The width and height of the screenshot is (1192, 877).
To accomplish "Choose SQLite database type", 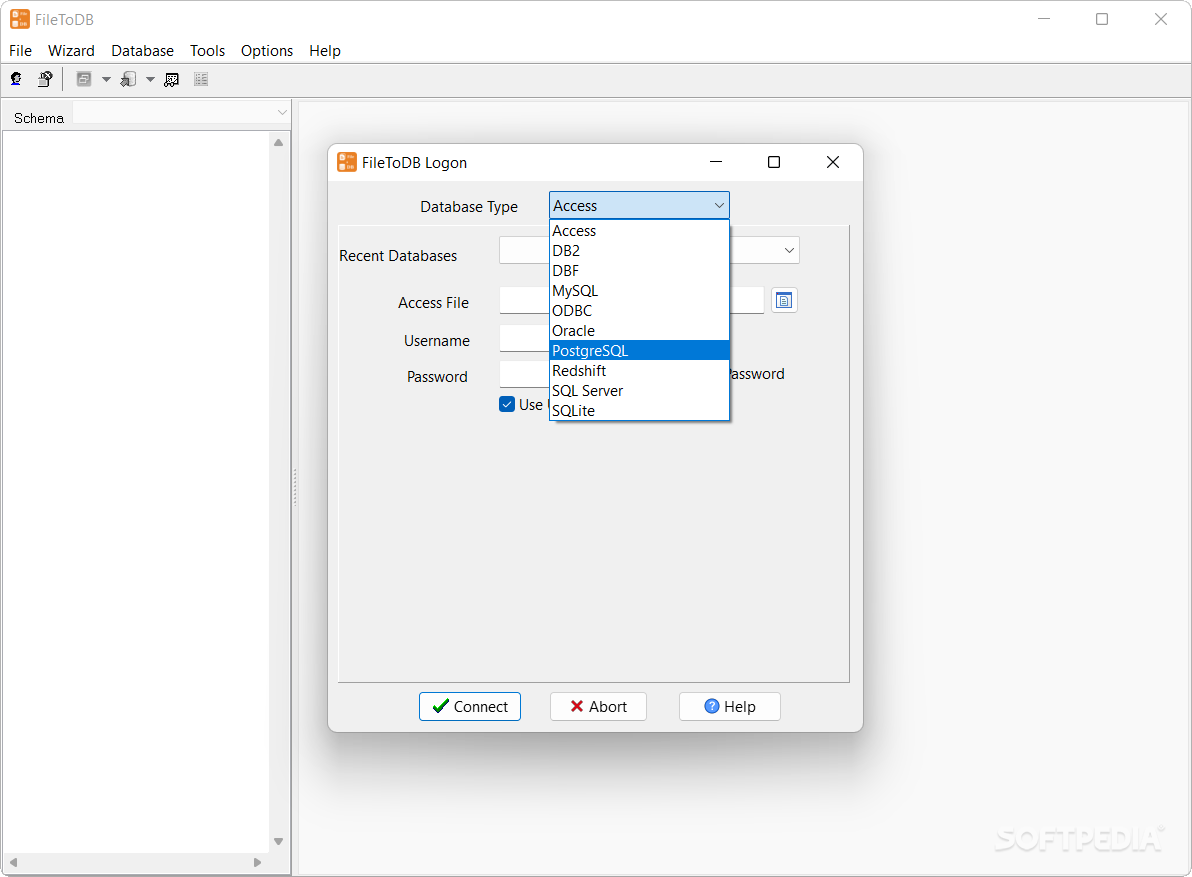I will tap(639, 410).
